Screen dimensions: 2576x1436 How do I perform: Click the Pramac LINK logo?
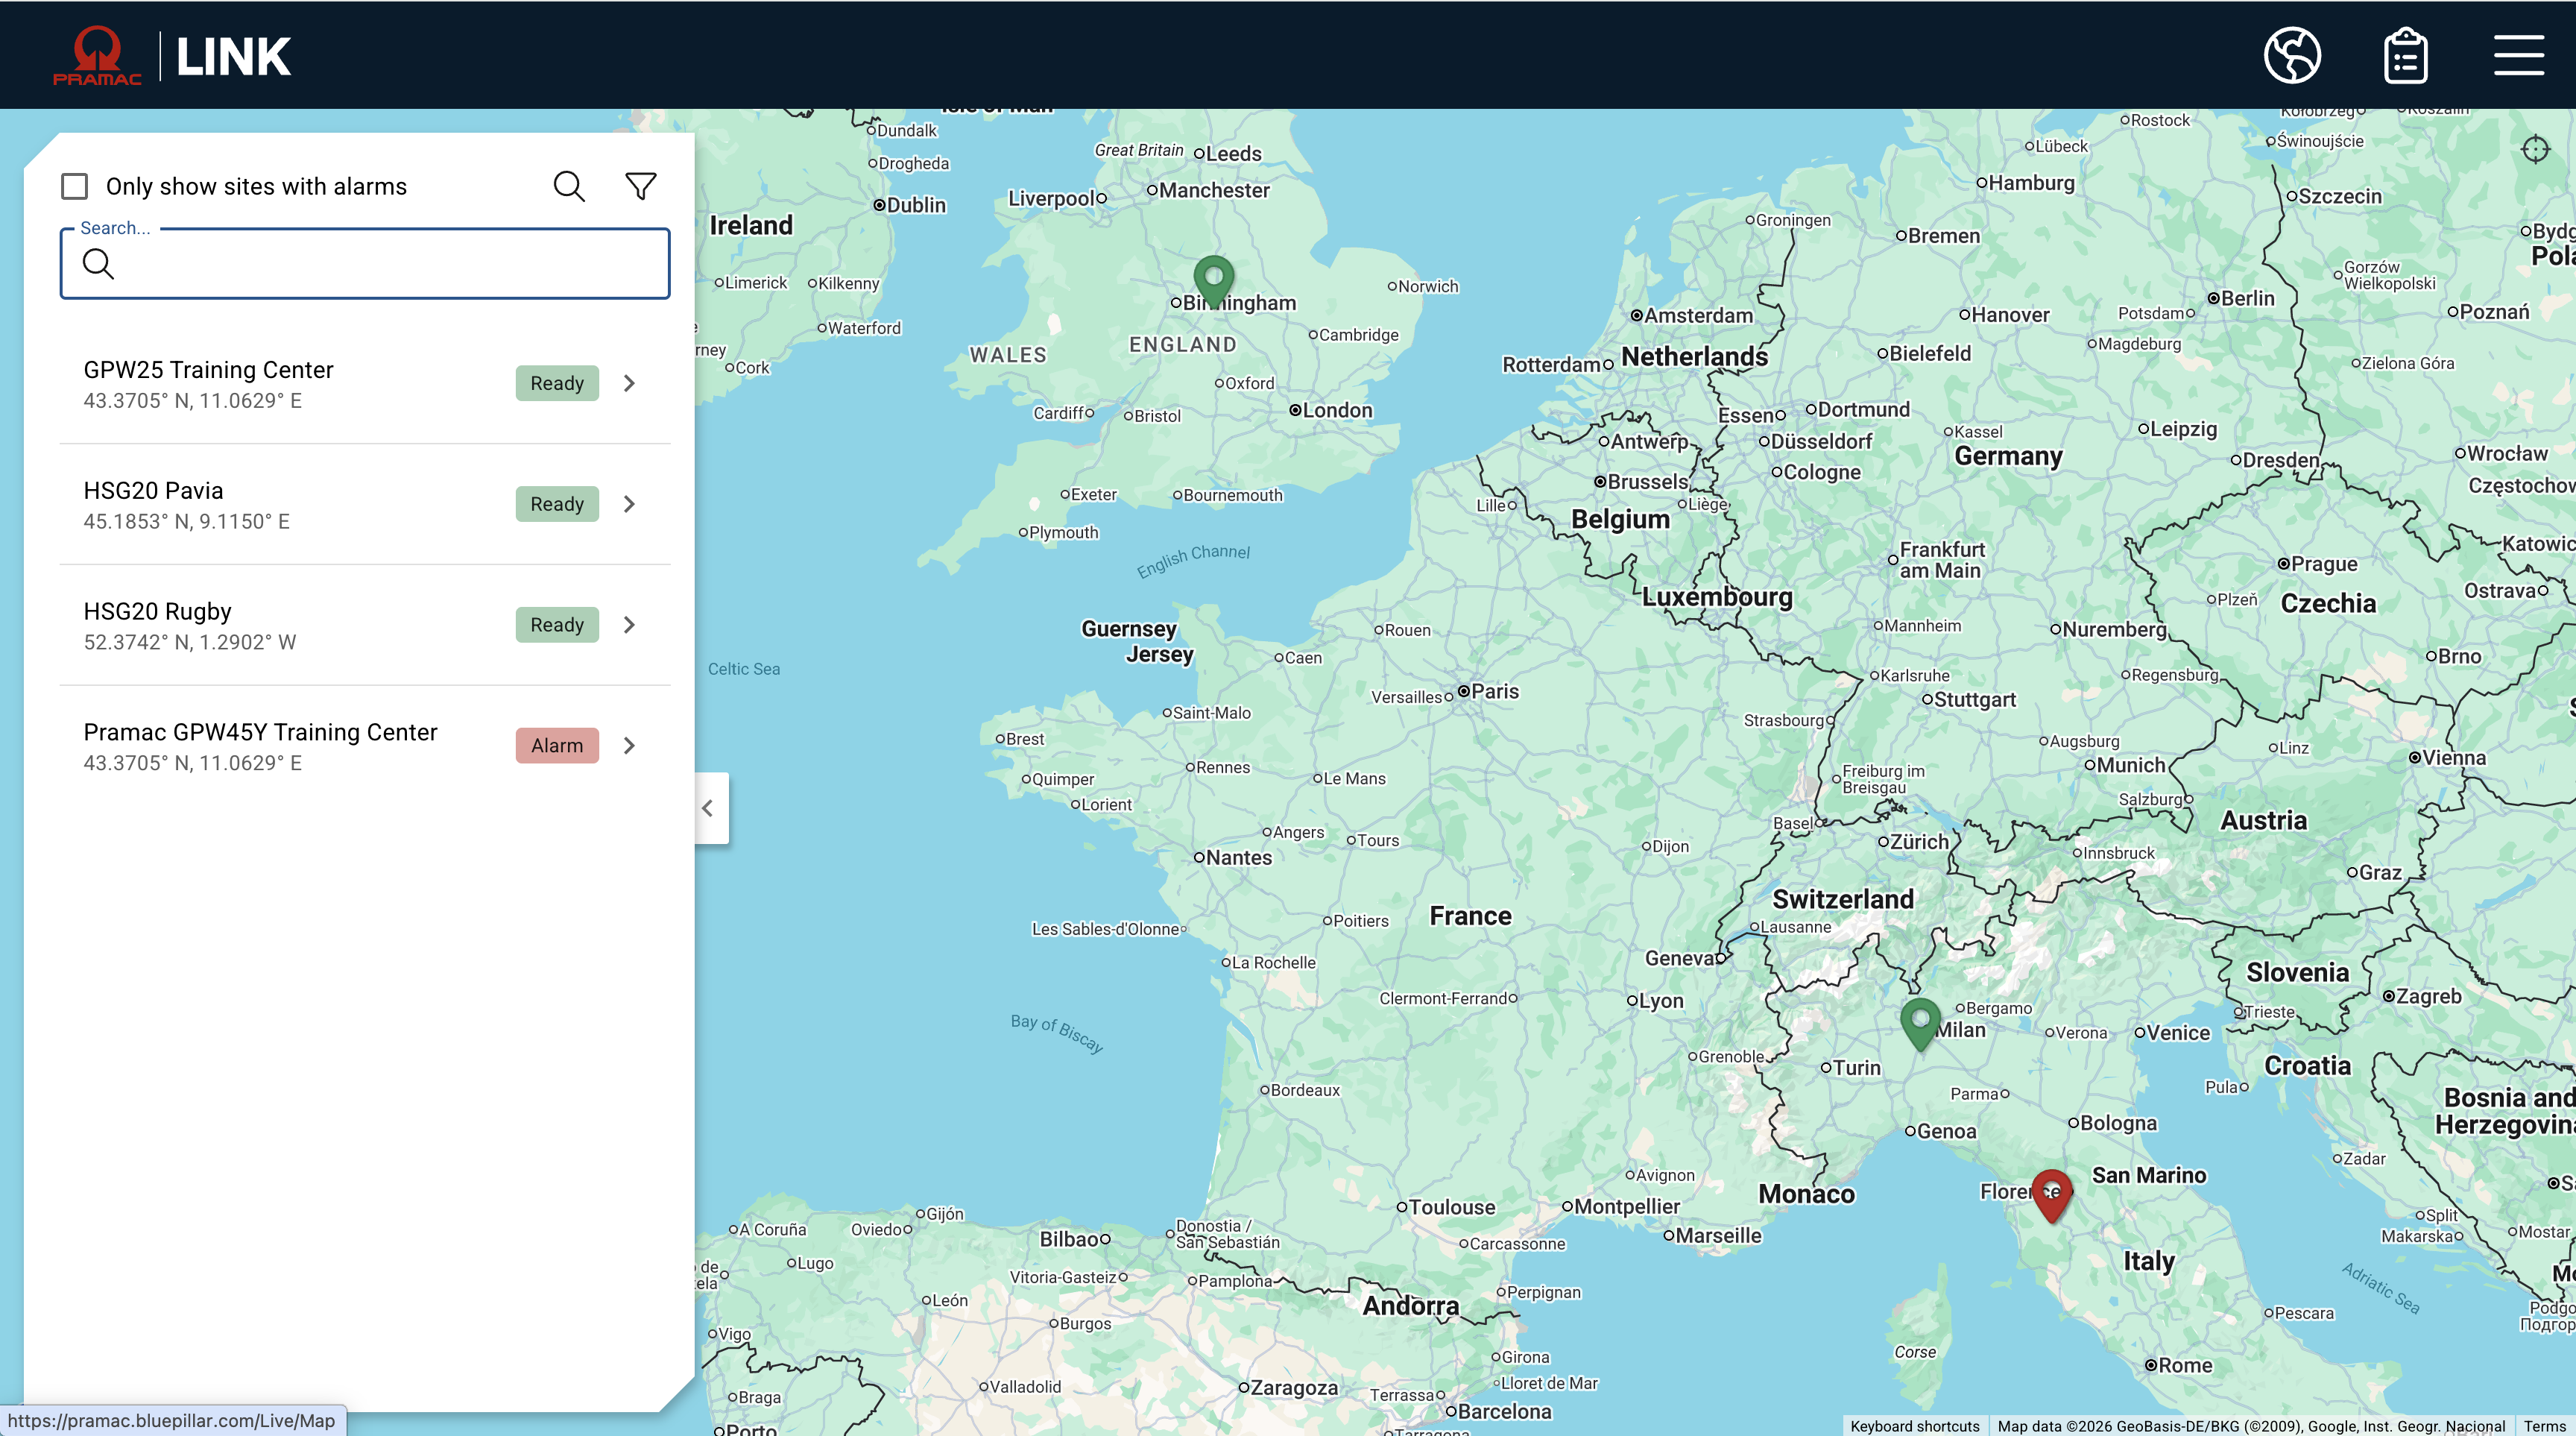click(172, 56)
